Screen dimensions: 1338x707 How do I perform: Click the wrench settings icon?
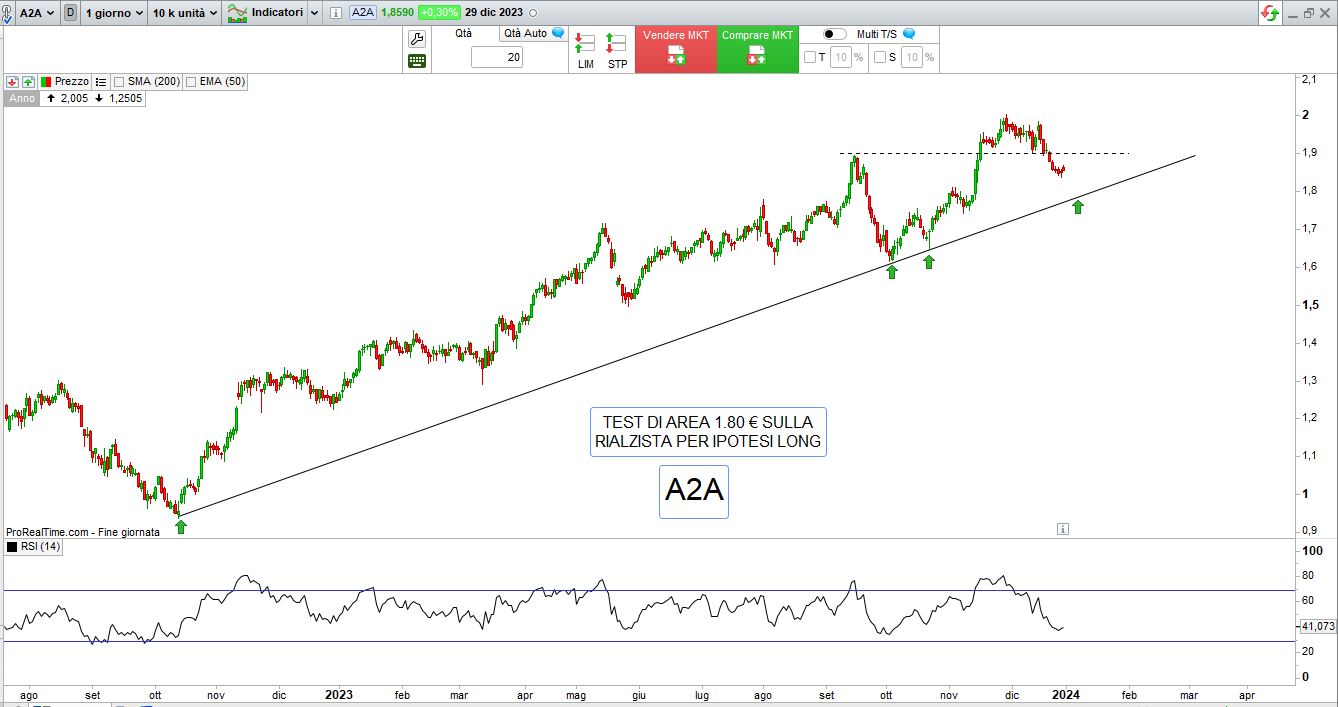[417, 39]
